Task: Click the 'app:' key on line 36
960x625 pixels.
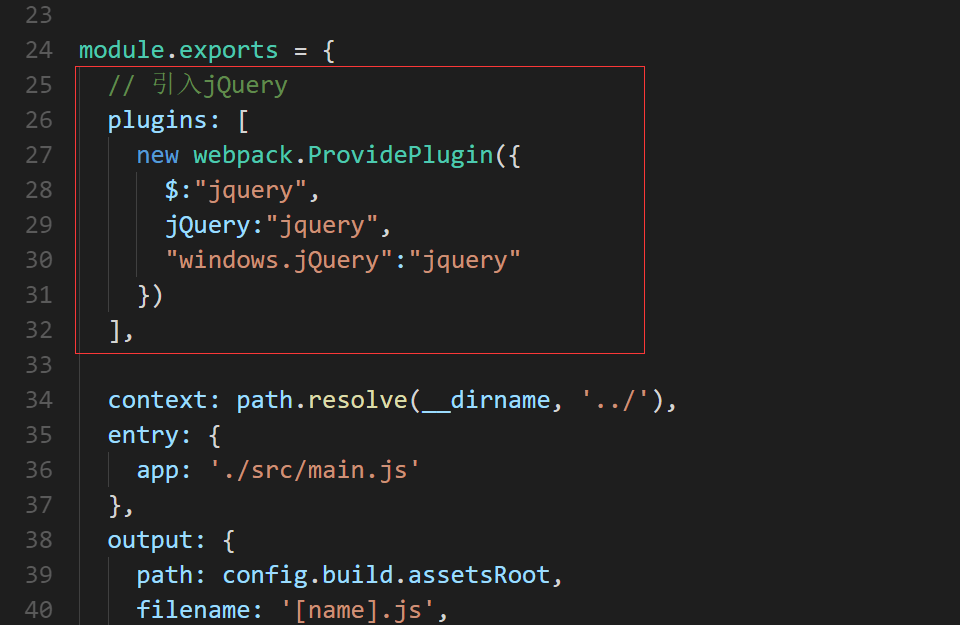Action: click(x=163, y=470)
